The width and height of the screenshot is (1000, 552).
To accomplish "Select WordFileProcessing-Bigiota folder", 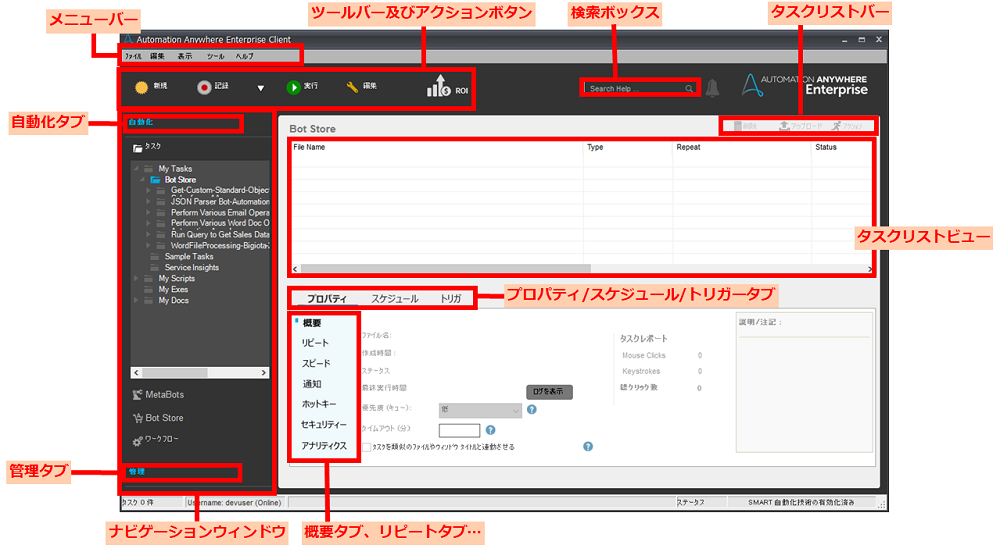I will [220, 245].
